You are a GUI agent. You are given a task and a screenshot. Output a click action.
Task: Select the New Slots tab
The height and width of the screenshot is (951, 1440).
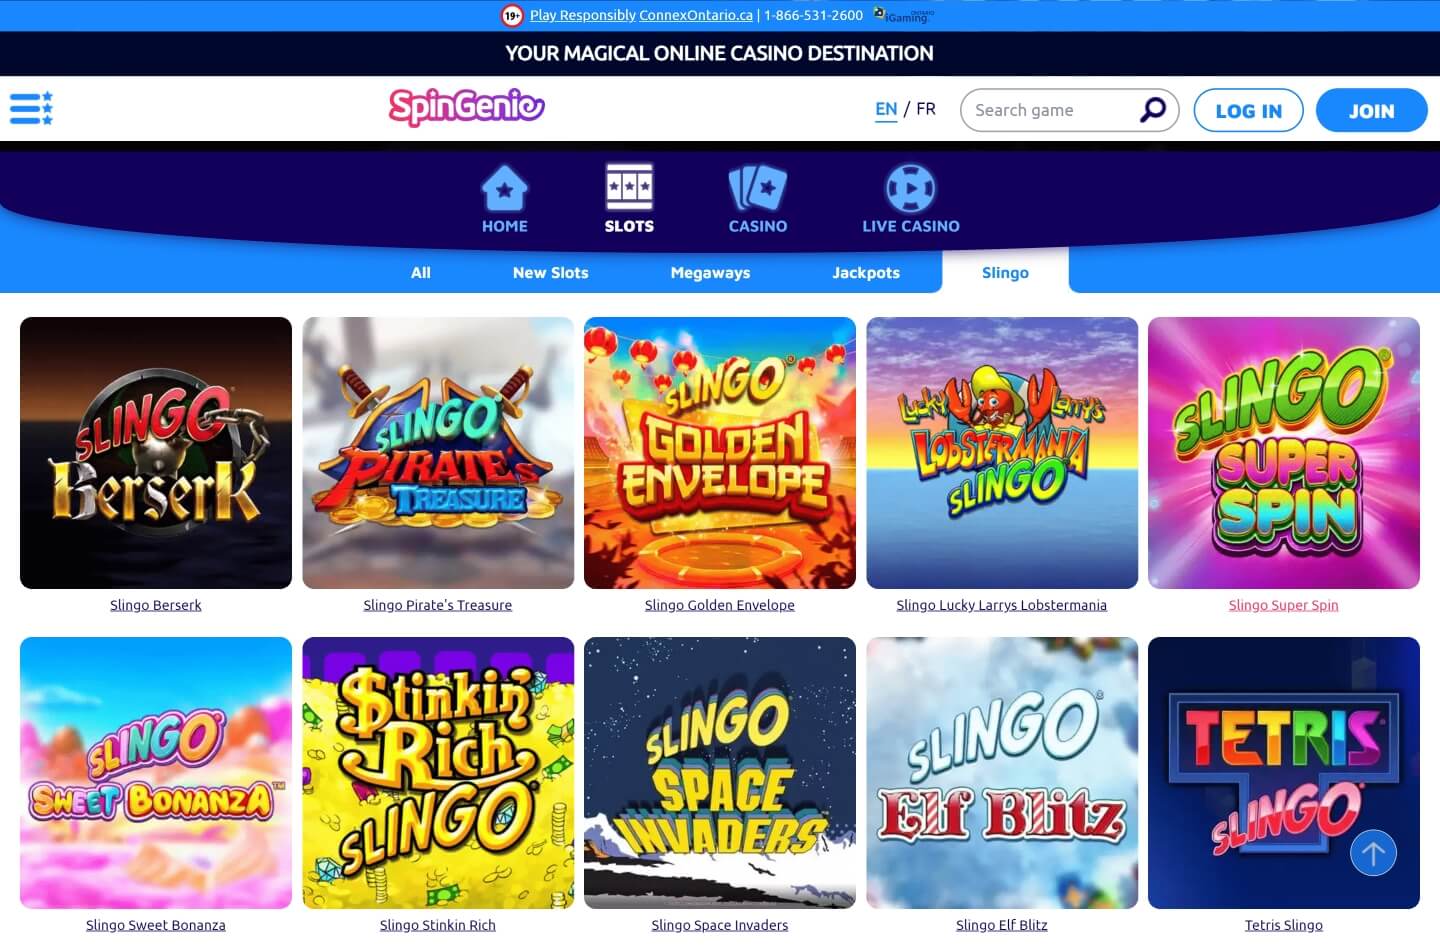pyautogui.click(x=550, y=272)
